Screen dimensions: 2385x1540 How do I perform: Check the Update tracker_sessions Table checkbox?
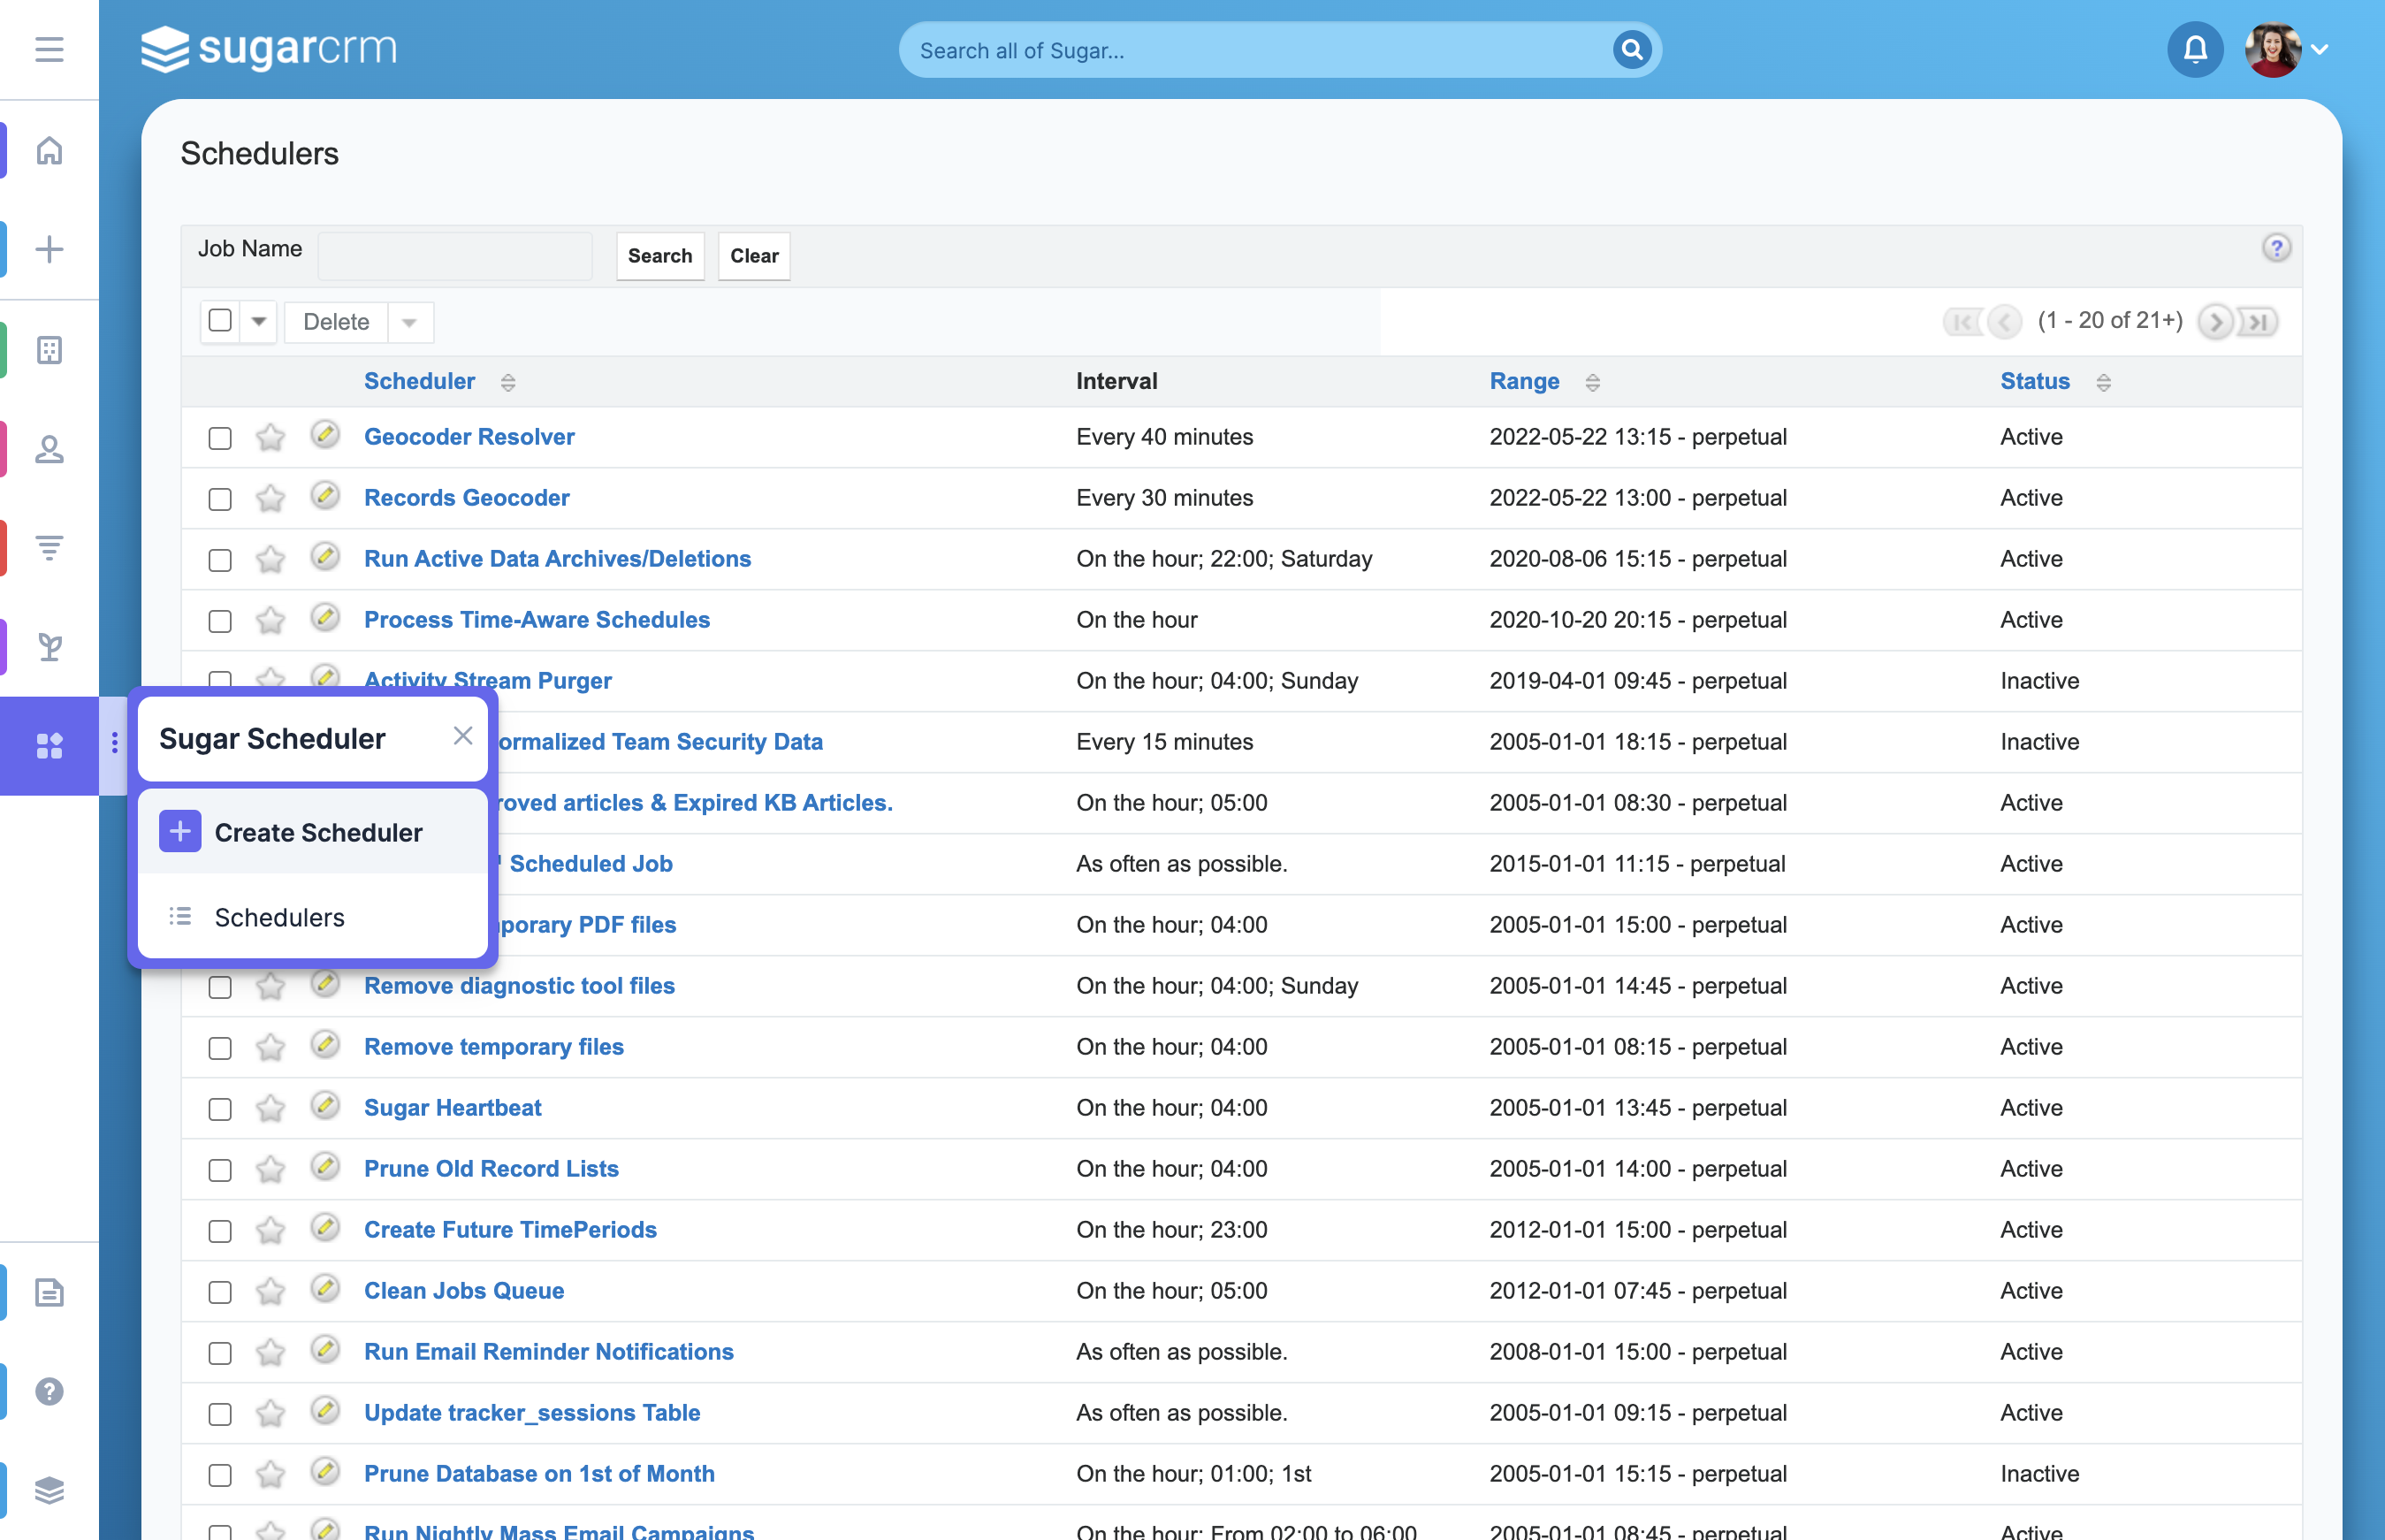point(220,1414)
